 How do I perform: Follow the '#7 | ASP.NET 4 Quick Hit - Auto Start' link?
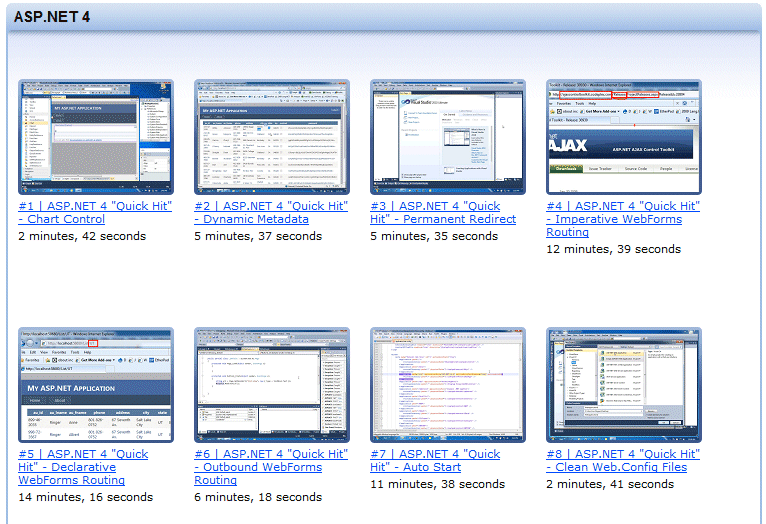(x=435, y=461)
